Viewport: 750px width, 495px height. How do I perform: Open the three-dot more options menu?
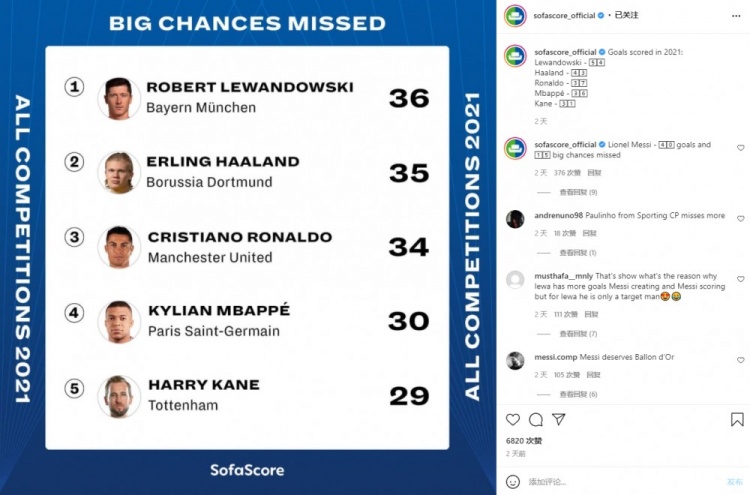tap(738, 15)
